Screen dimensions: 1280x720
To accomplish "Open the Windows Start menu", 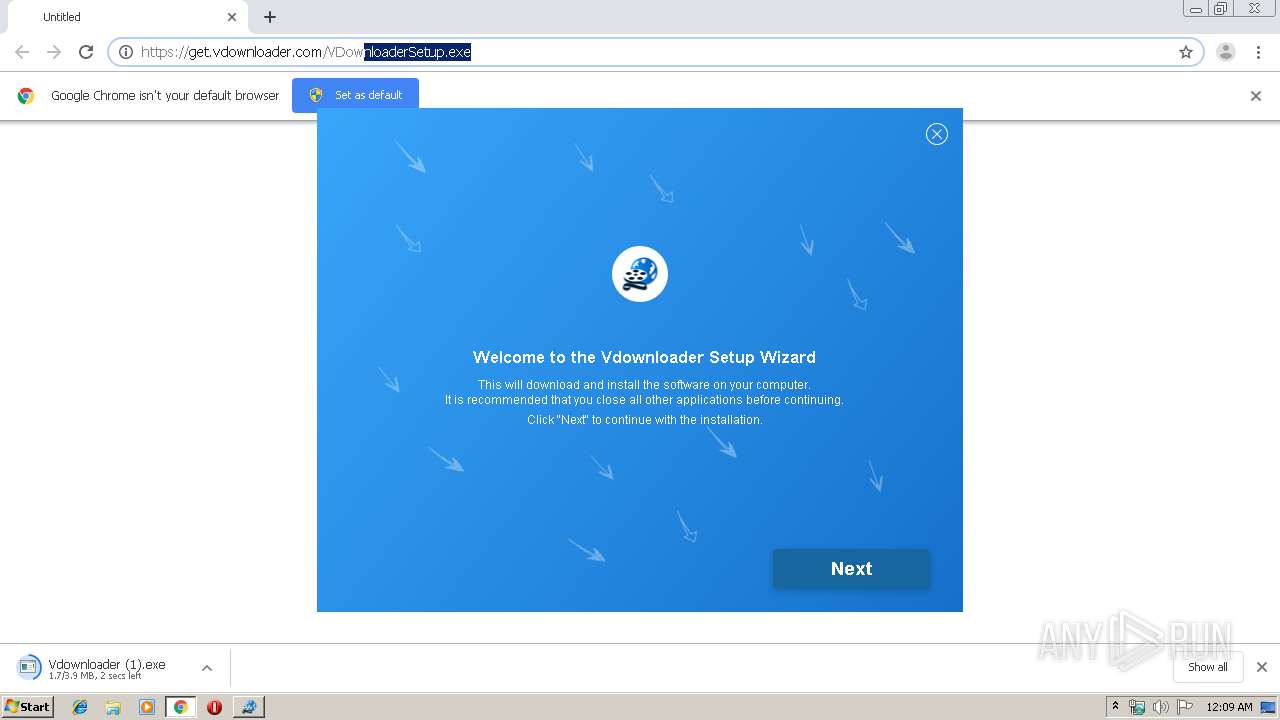I will 28,707.
